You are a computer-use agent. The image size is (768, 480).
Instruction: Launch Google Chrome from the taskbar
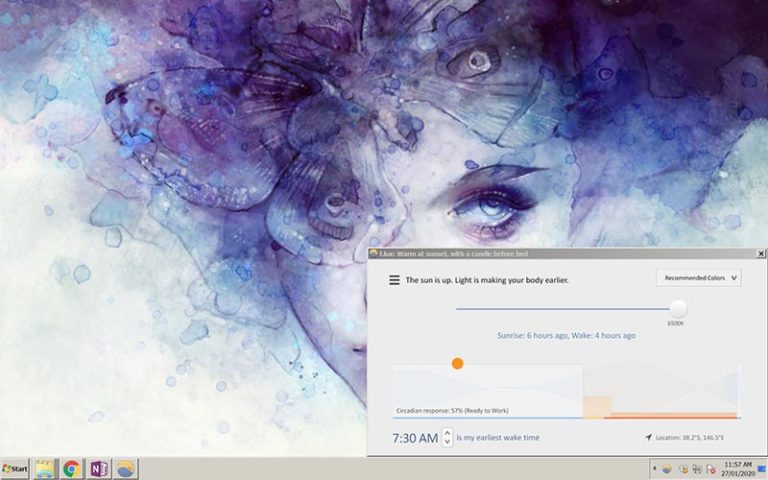(x=72, y=469)
